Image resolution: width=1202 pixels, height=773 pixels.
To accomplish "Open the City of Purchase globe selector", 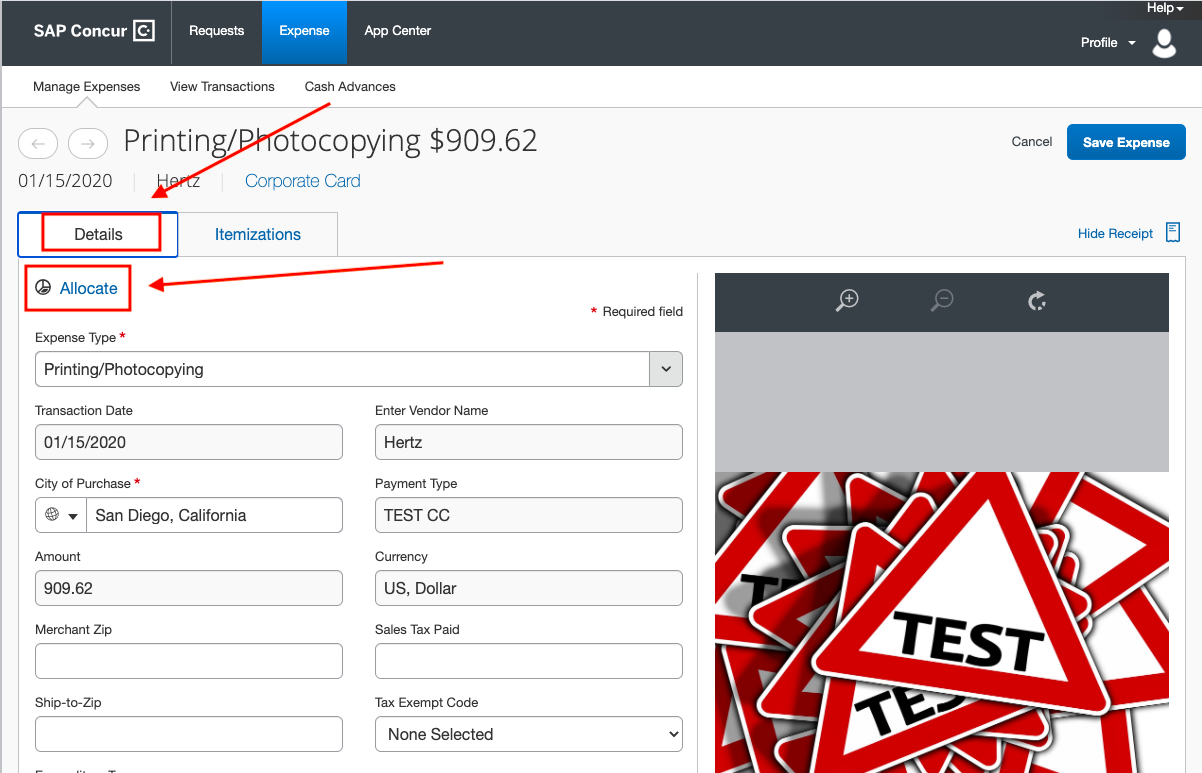I will pos(61,515).
